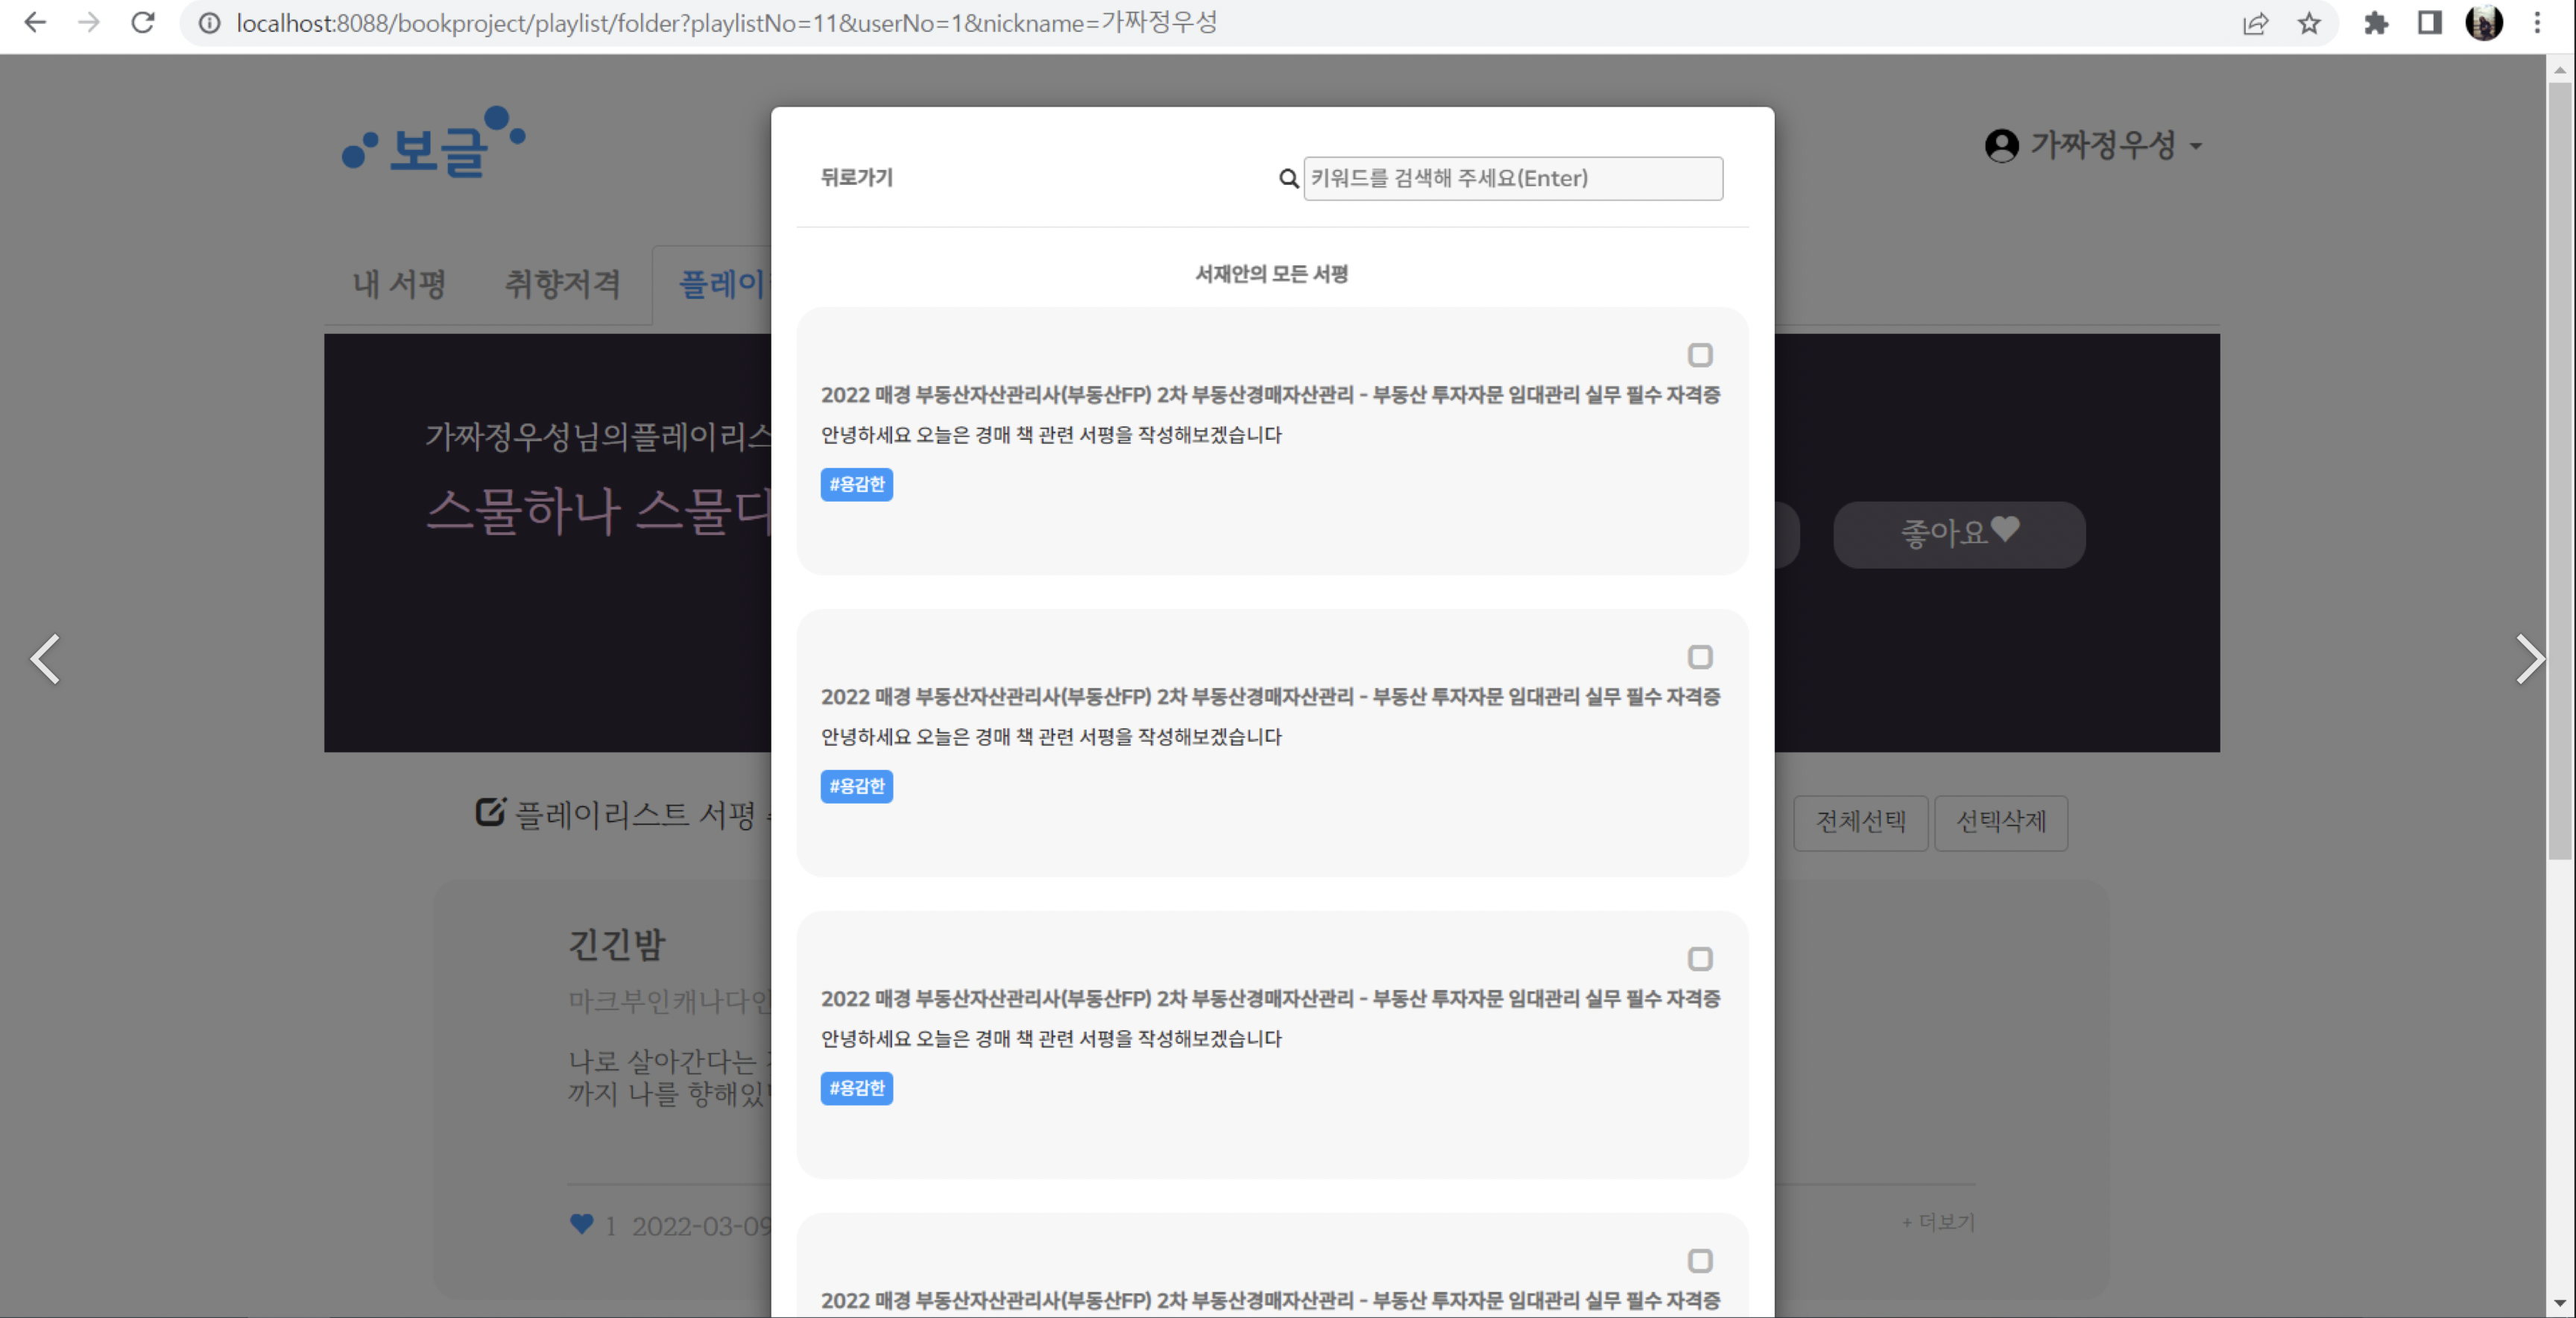Click the browser address bar URL
Screen dimensions: 2576x1318
coord(727,22)
